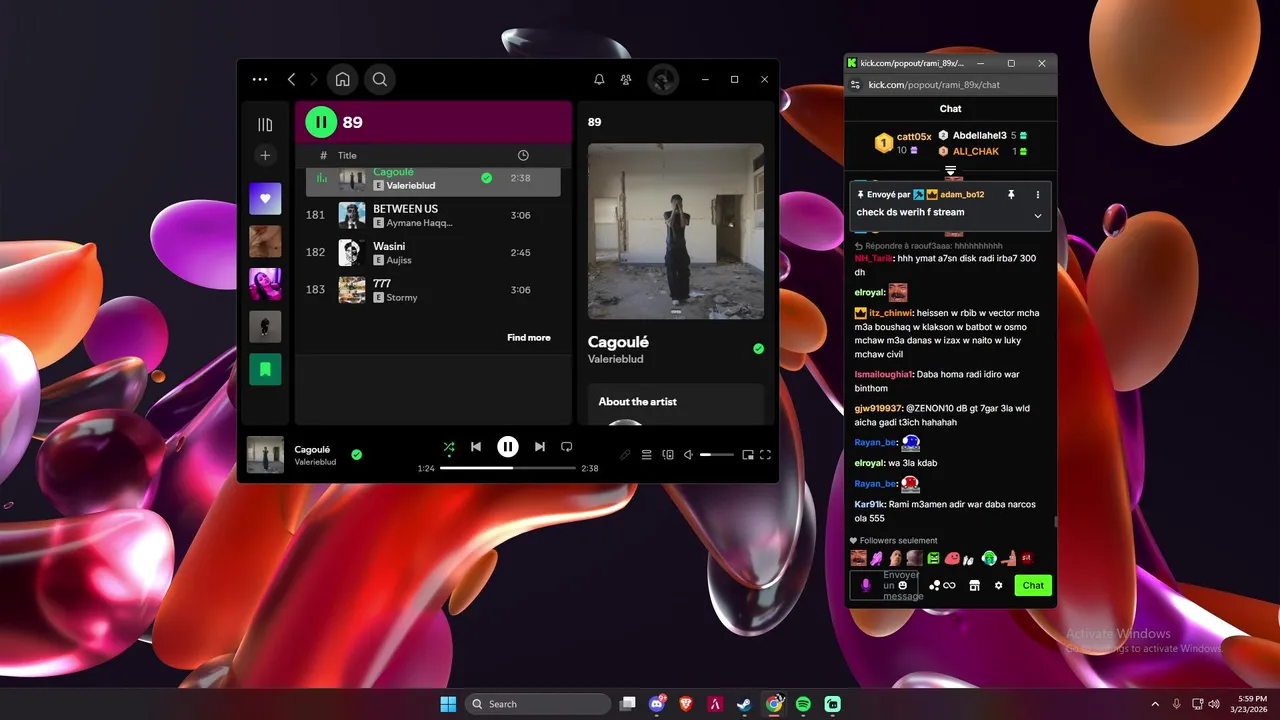Open the Spotify Home page
The image size is (1280, 720).
tap(342, 79)
